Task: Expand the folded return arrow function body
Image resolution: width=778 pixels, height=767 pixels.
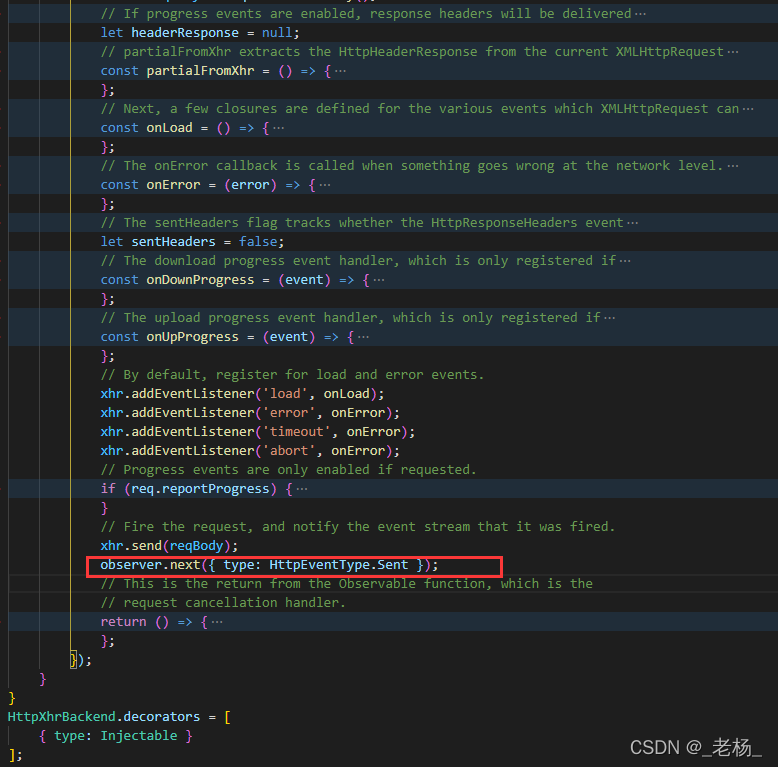Action: pyautogui.click(x=217, y=622)
